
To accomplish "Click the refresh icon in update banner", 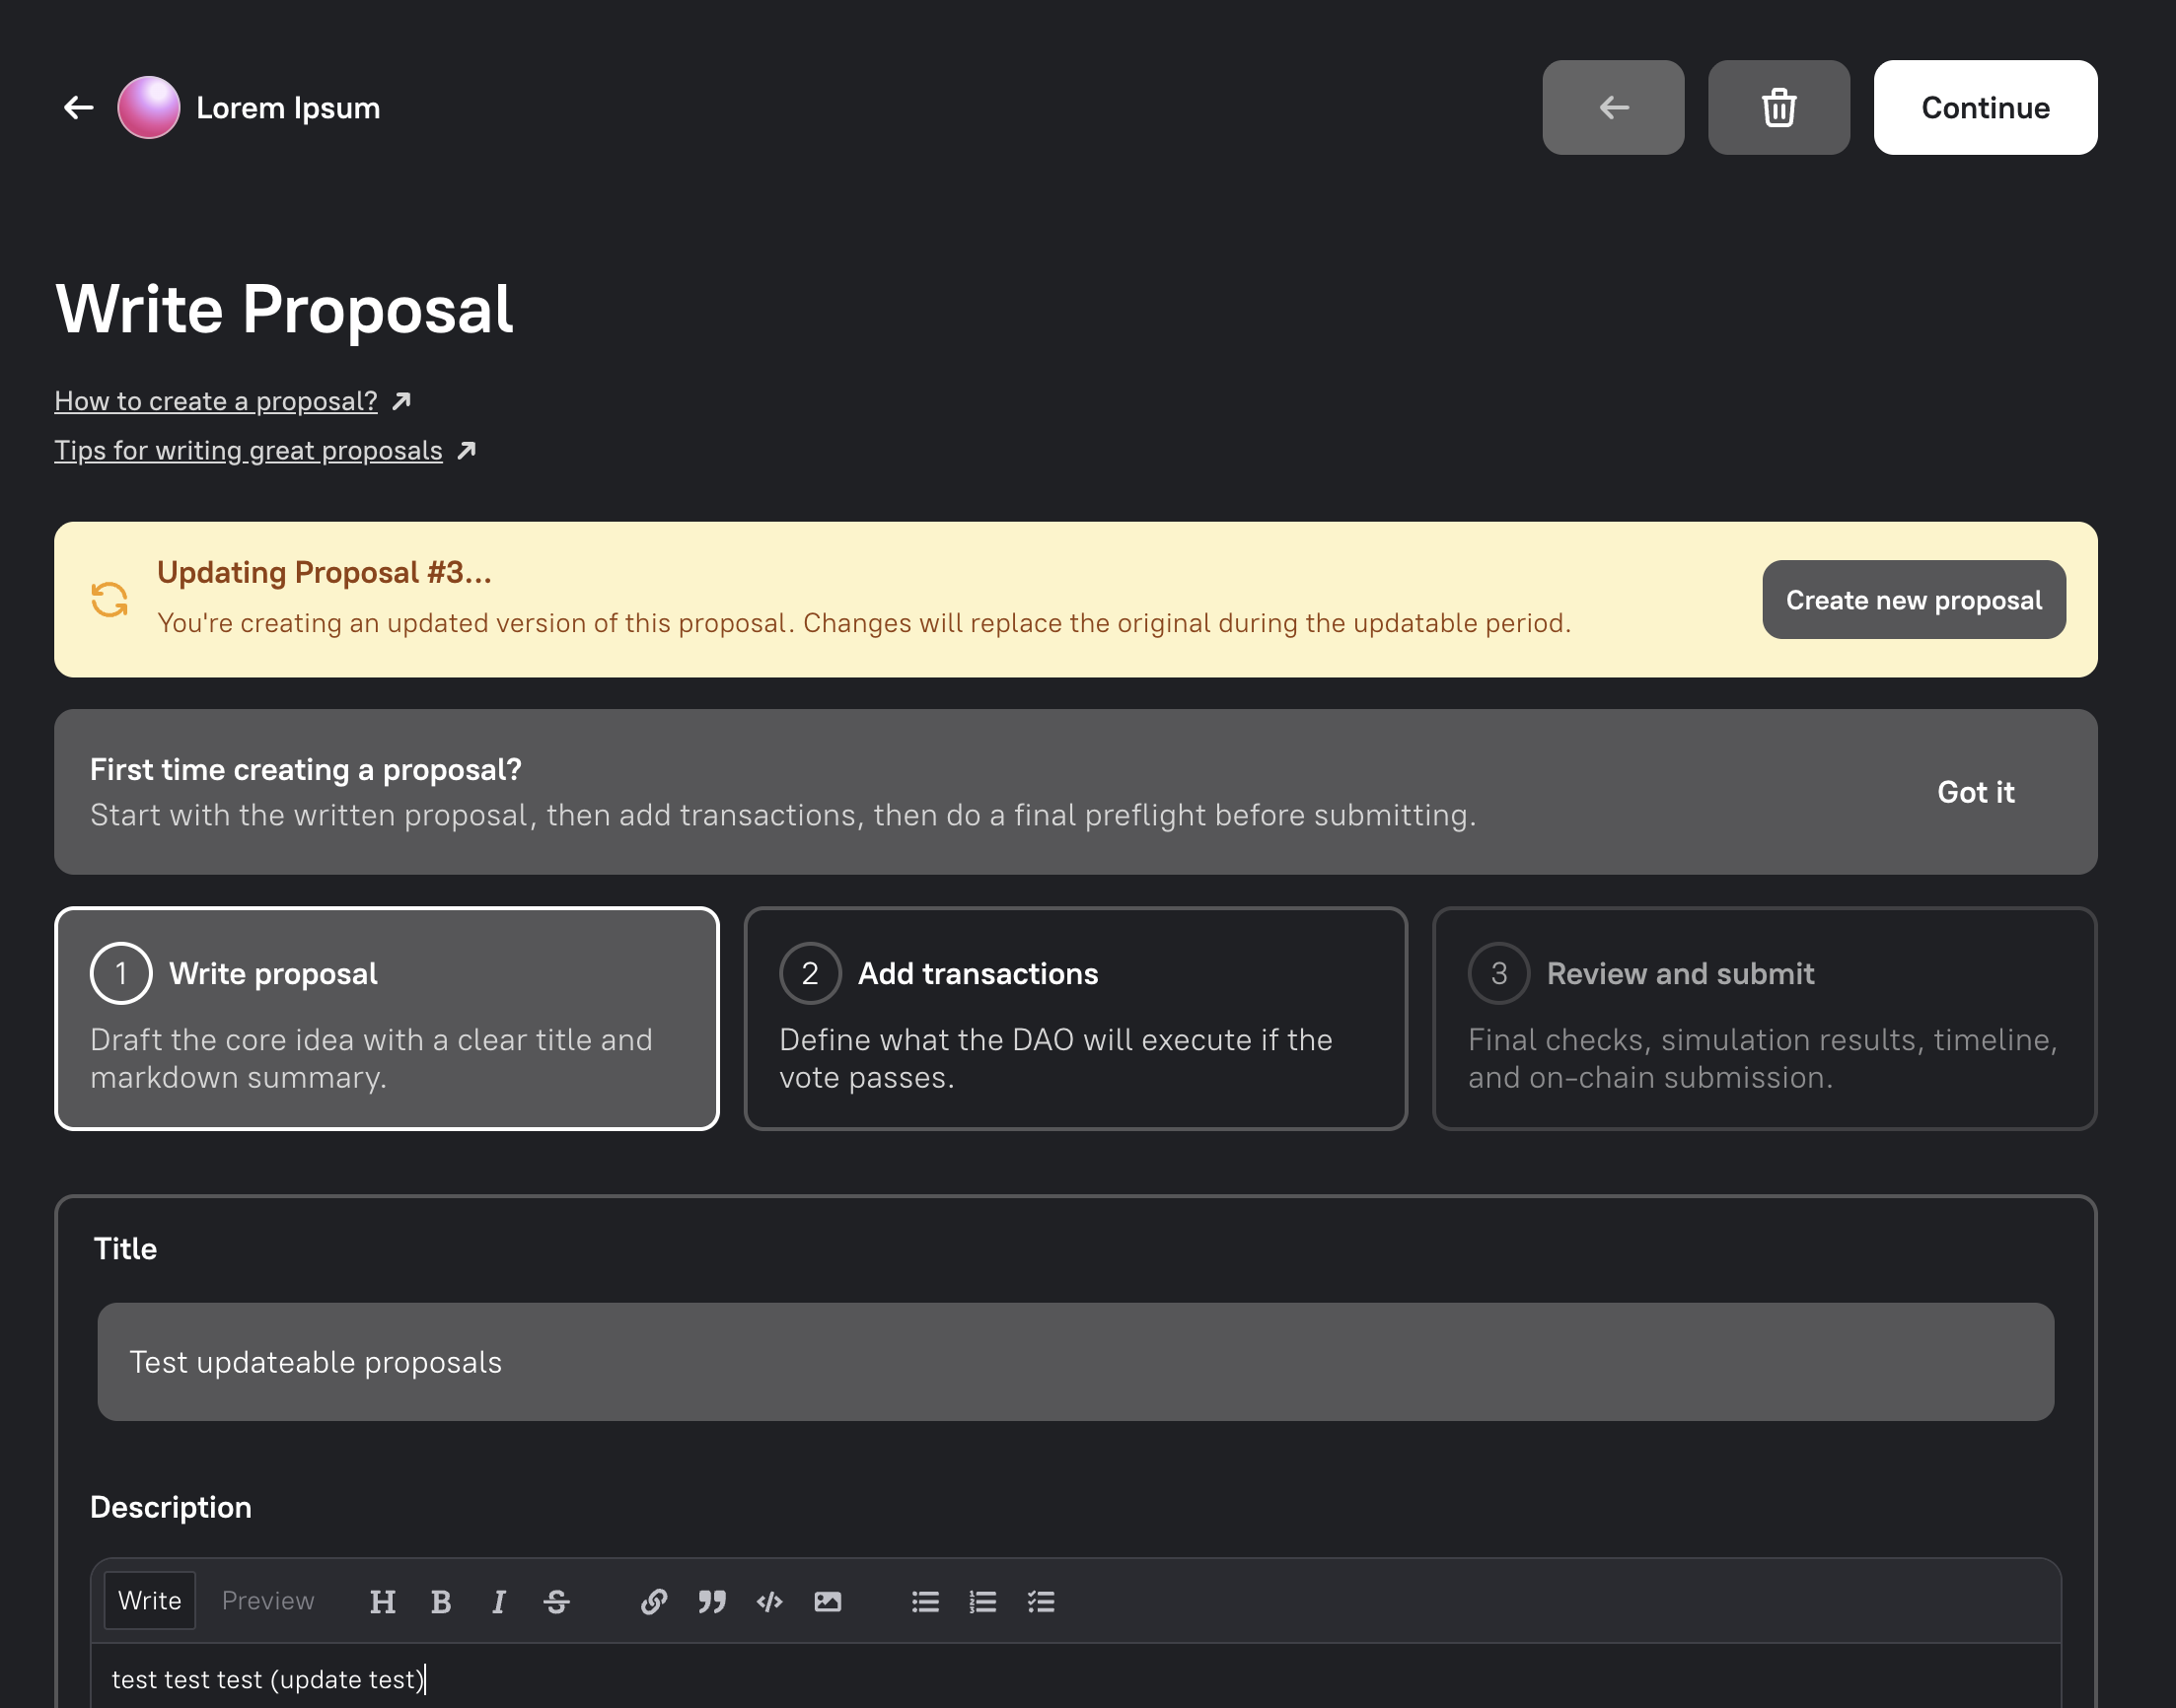I will click(109, 599).
